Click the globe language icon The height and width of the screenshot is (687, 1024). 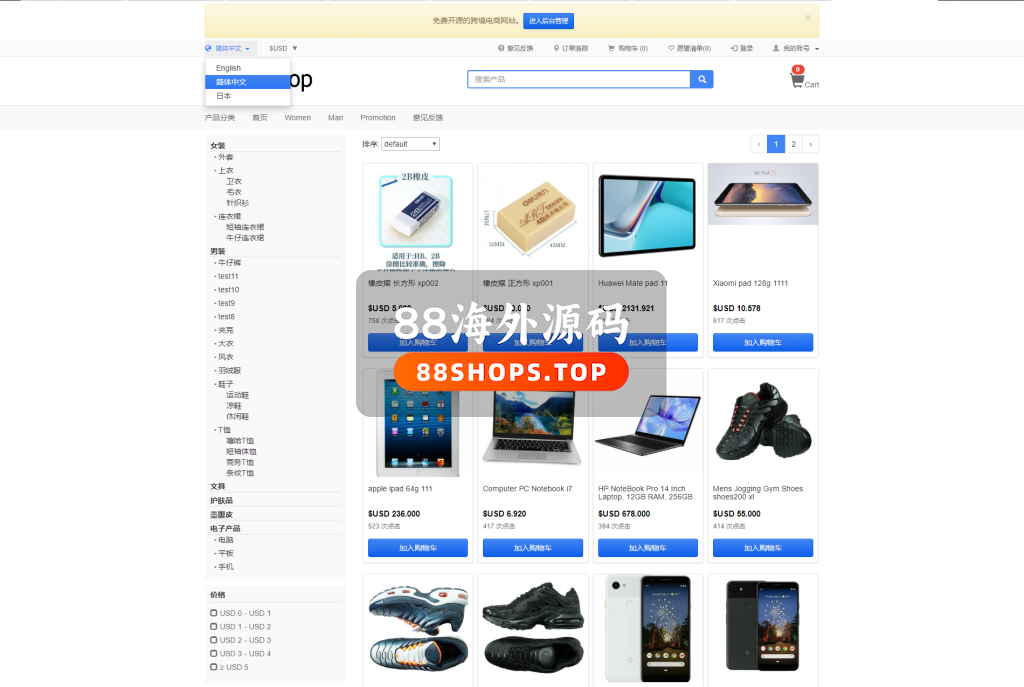tap(208, 48)
